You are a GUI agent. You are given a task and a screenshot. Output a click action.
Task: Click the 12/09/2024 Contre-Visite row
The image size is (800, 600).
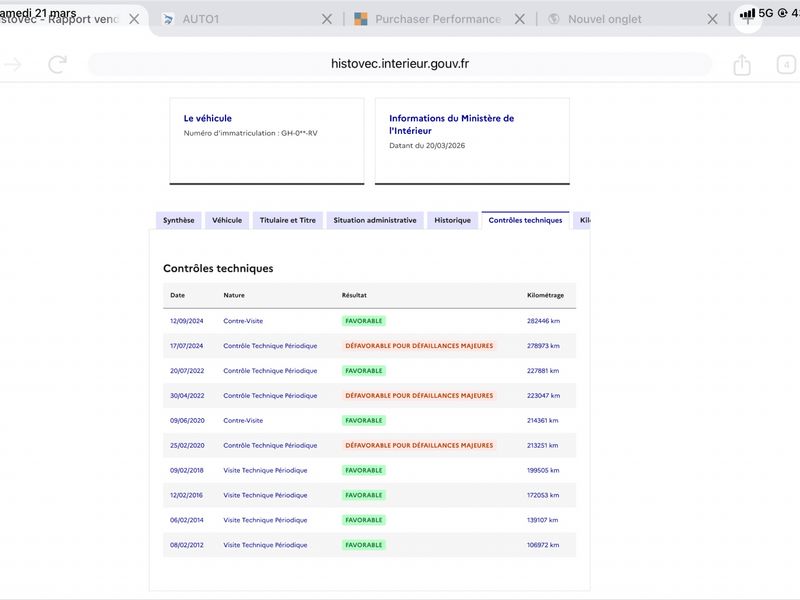point(243,321)
